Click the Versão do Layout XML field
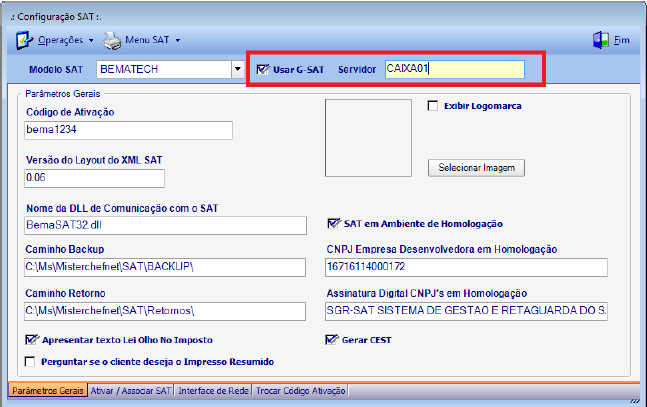Image resolution: width=647 pixels, height=407 pixels. (x=94, y=178)
